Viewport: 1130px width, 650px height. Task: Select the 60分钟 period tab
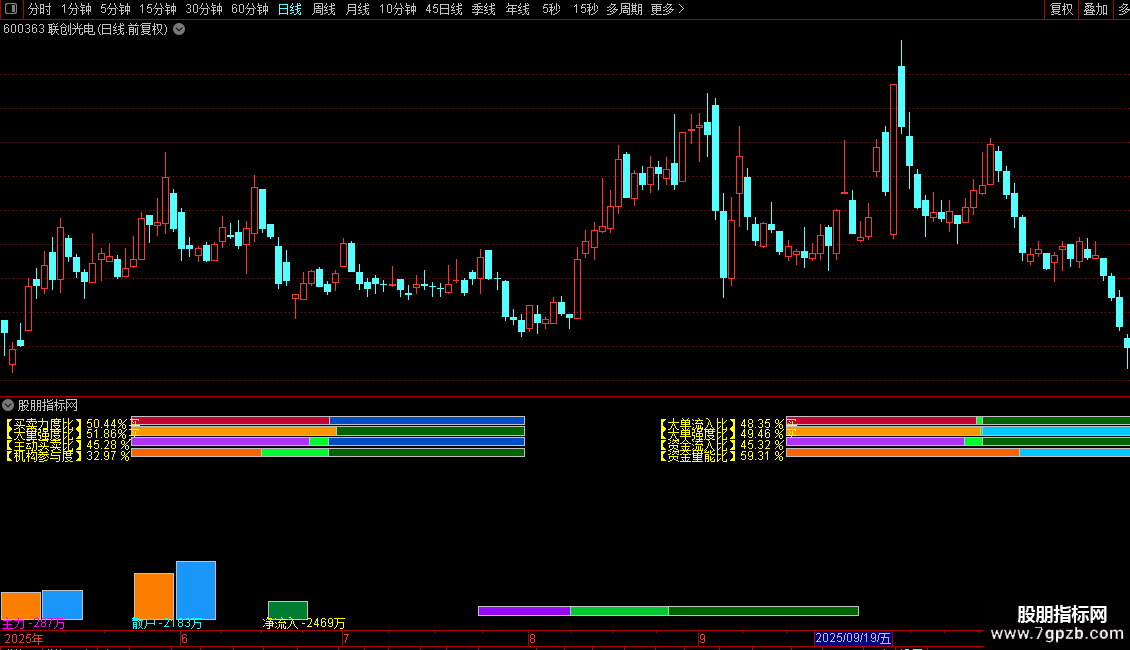[249, 9]
